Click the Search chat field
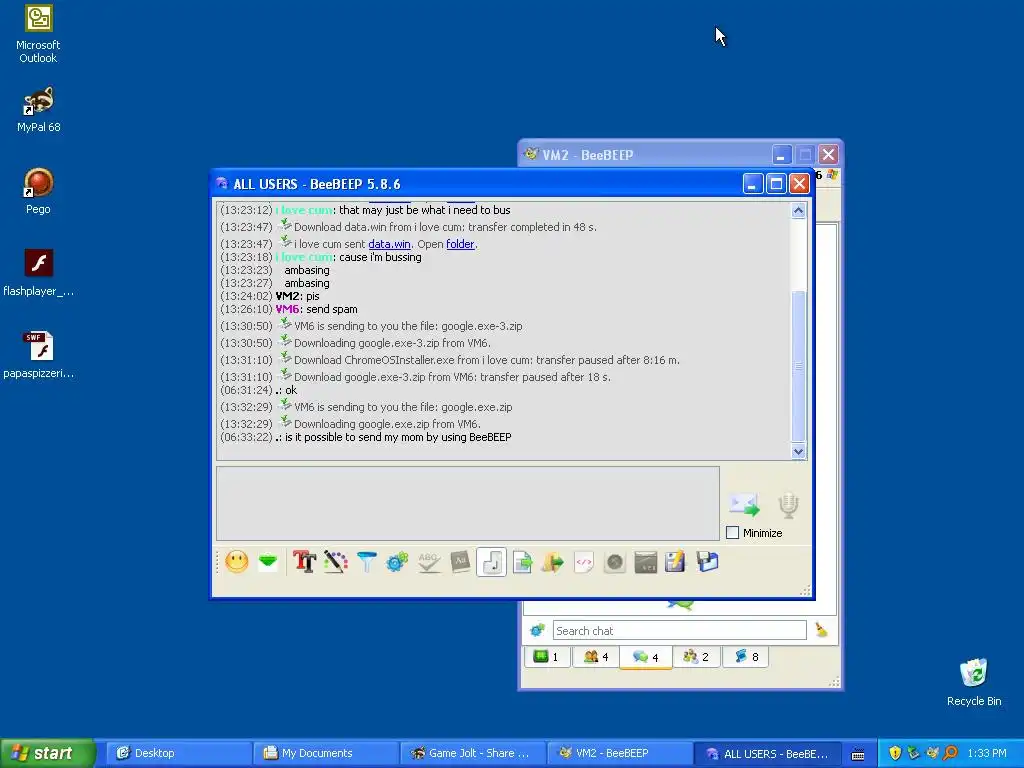 [x=679, y=631]
